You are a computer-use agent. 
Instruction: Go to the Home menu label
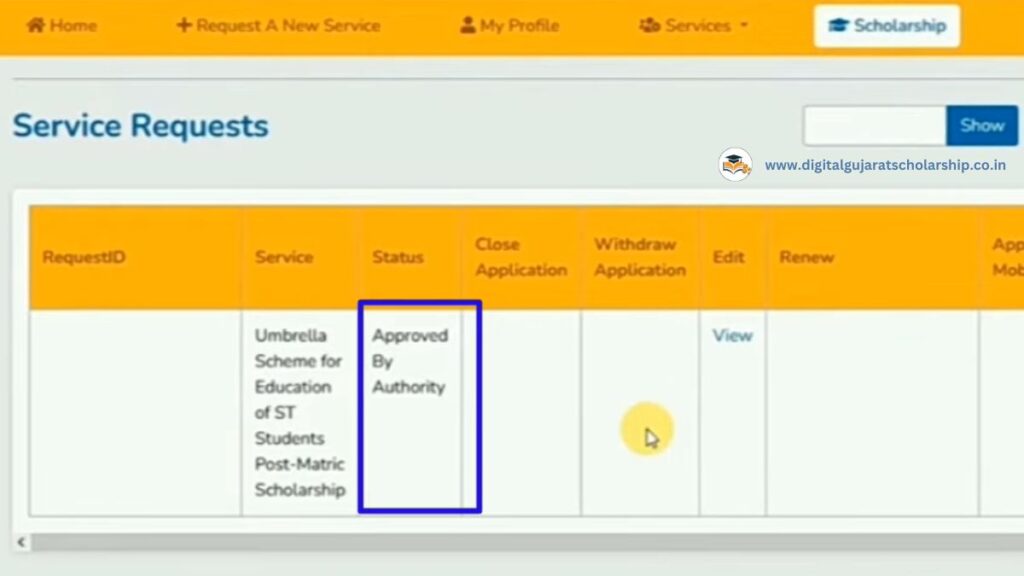tap(73, 26)
